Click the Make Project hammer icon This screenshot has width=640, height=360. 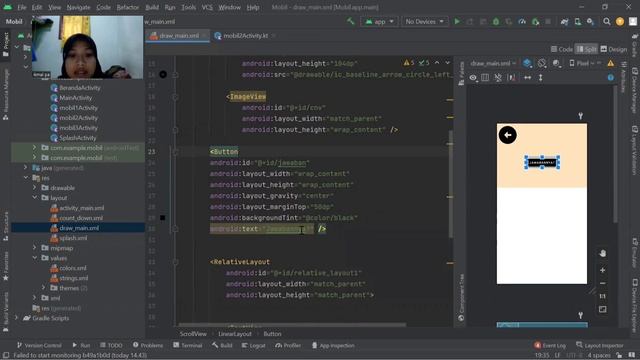click(351, 21)
